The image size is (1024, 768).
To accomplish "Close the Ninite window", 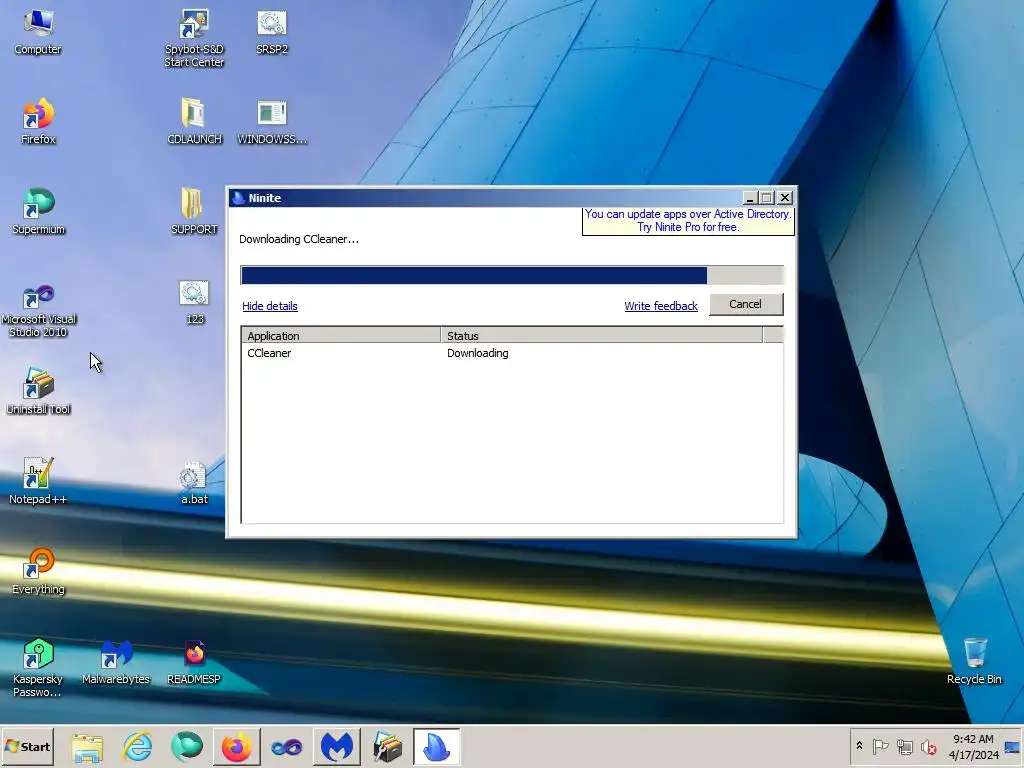I will pyautogui.click(x=785, y=198).
